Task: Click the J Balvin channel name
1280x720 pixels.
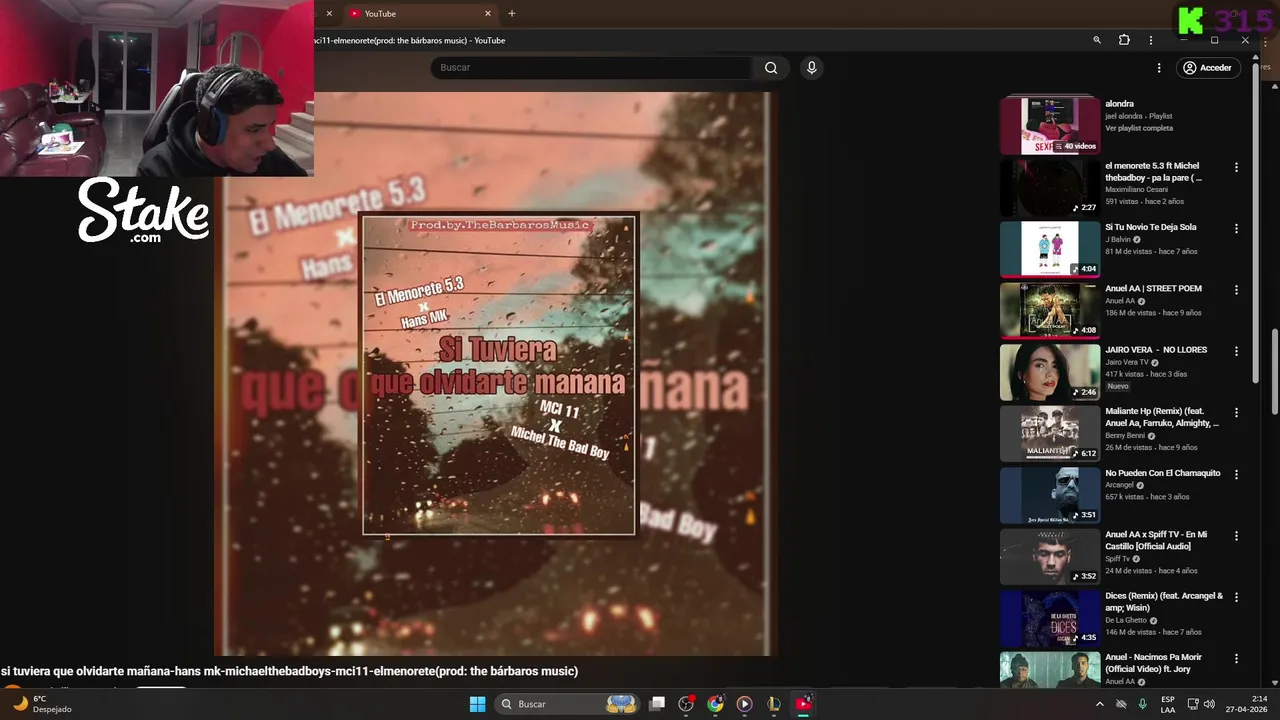Action: (1118, 240)
